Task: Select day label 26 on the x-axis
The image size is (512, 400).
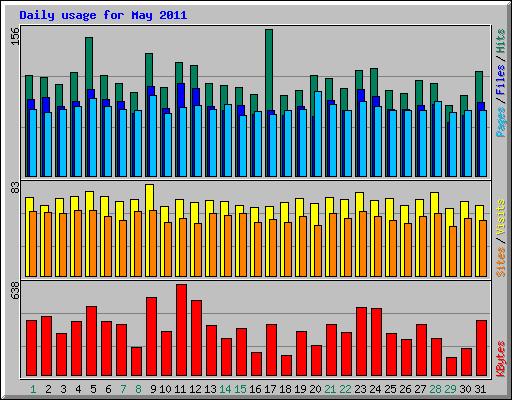Action: 405,389
